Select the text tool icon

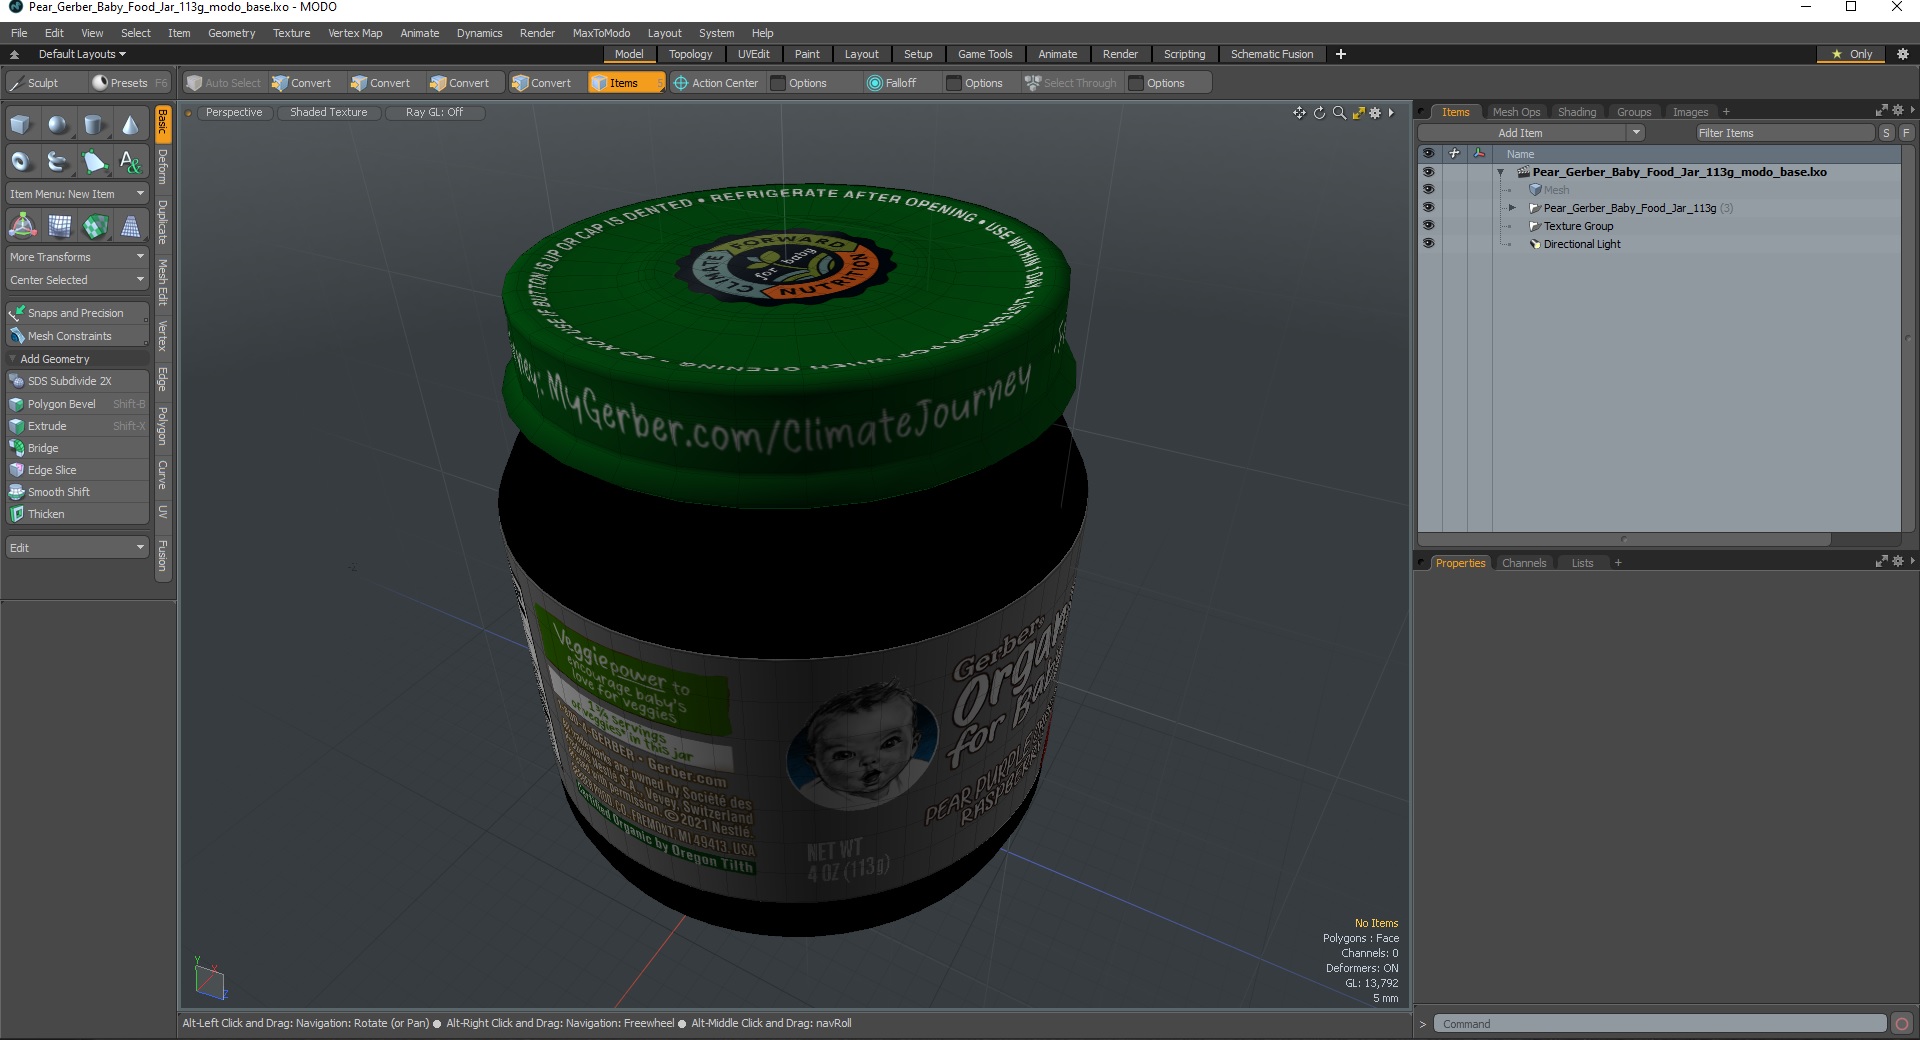130,161
